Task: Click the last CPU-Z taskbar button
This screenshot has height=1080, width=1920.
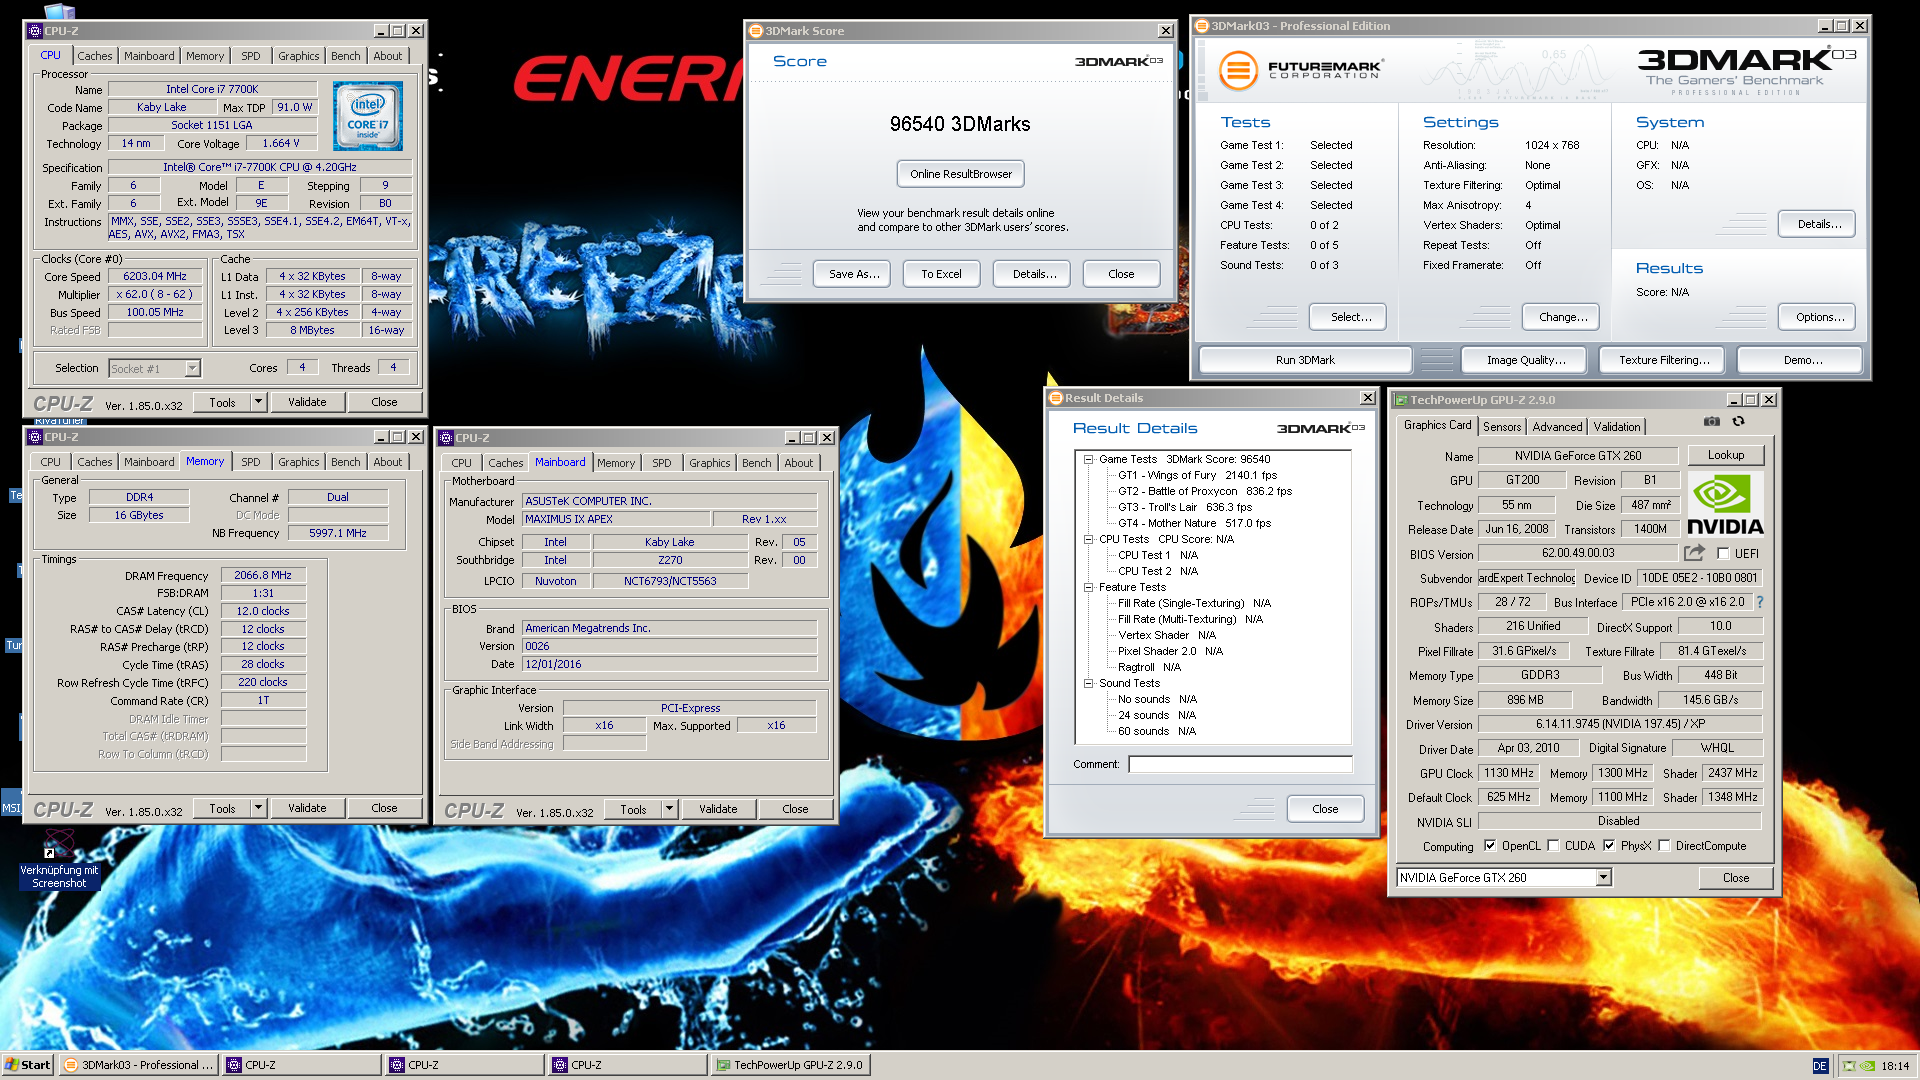Action: pos(628,1065)
